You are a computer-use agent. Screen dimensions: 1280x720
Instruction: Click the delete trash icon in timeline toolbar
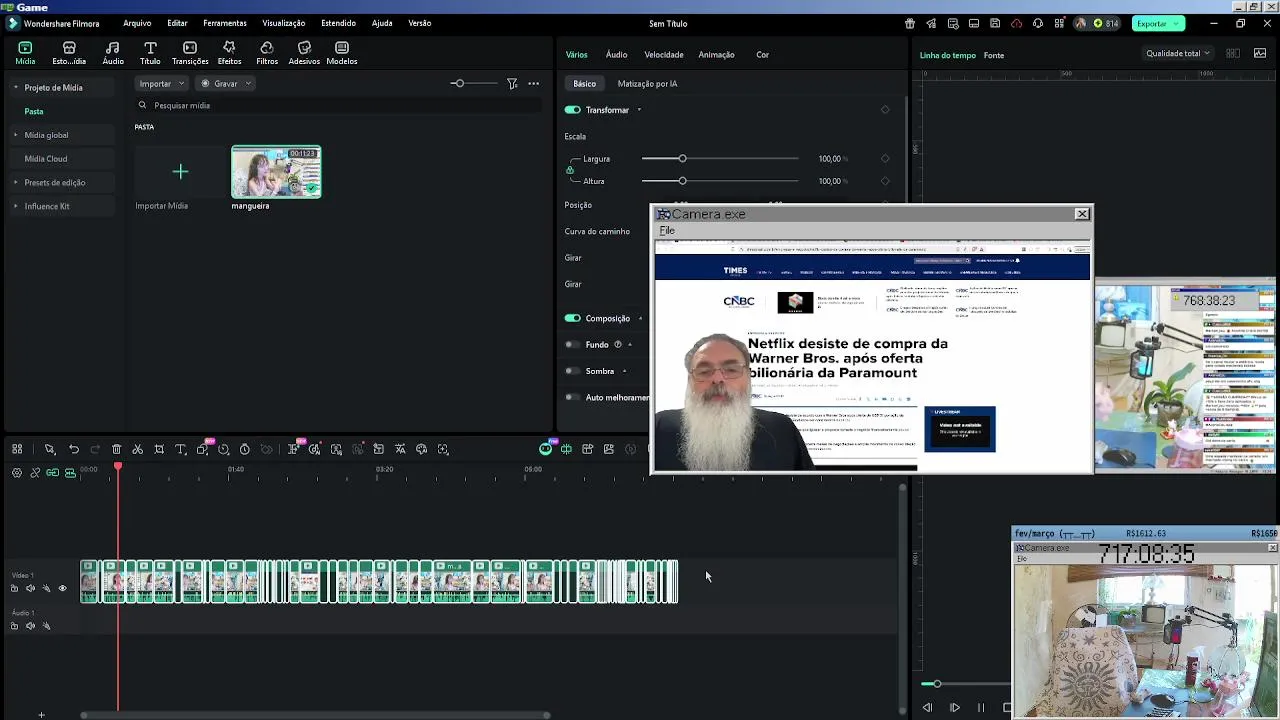coord(117,450)
